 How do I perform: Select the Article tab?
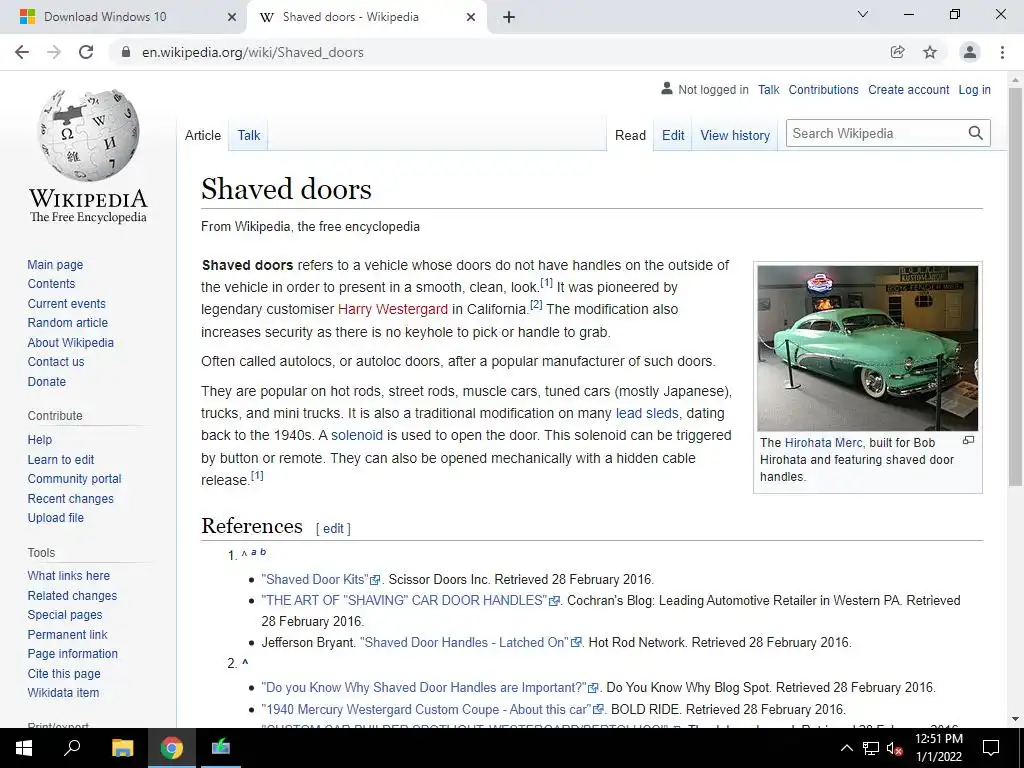pyautogui.click(x=203, y=135)
